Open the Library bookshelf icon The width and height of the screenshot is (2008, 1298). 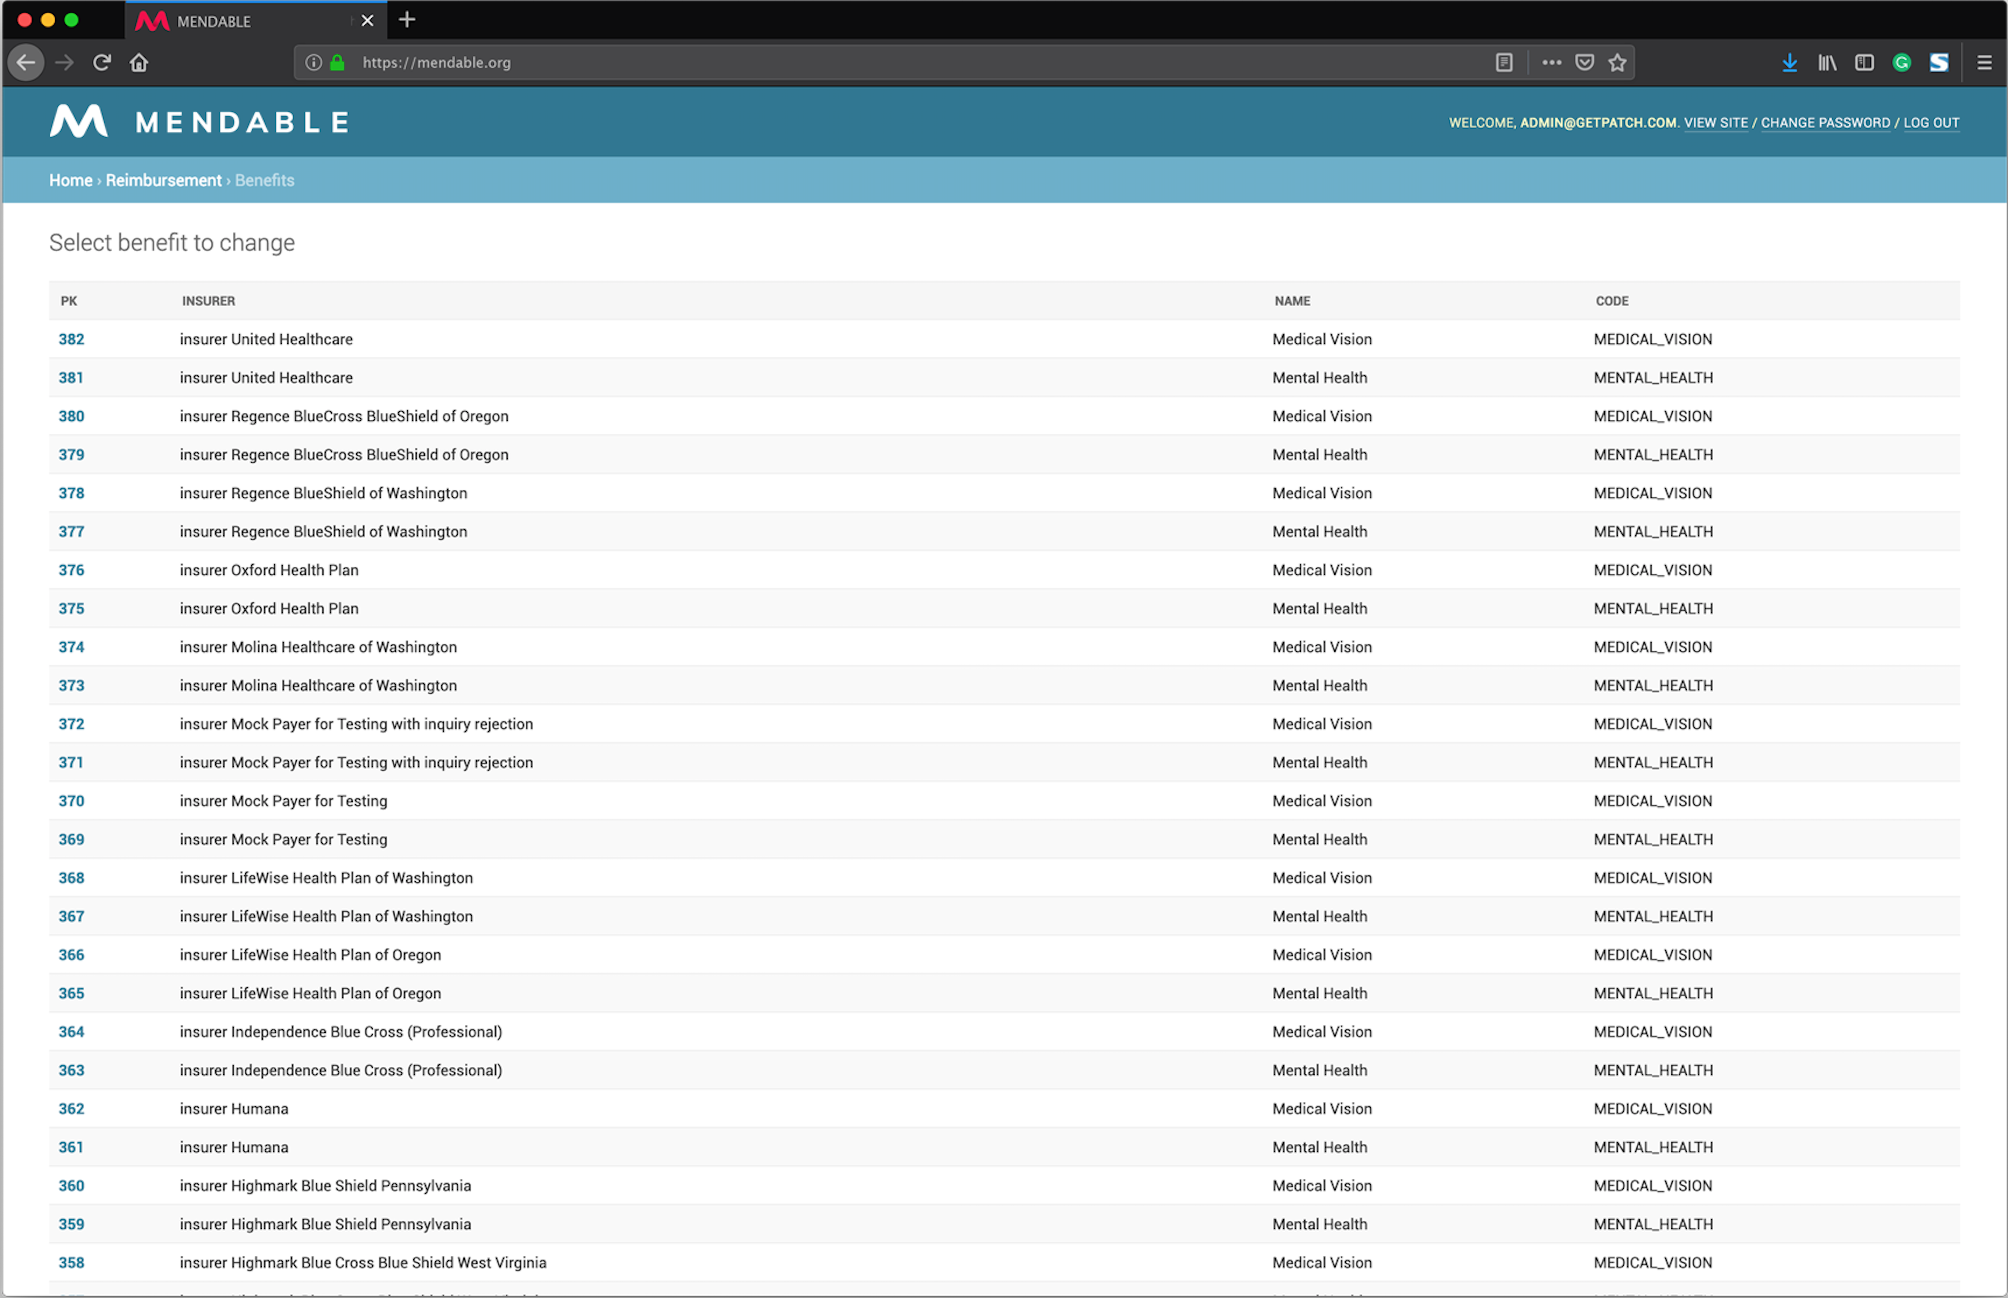coord(1827,62)
